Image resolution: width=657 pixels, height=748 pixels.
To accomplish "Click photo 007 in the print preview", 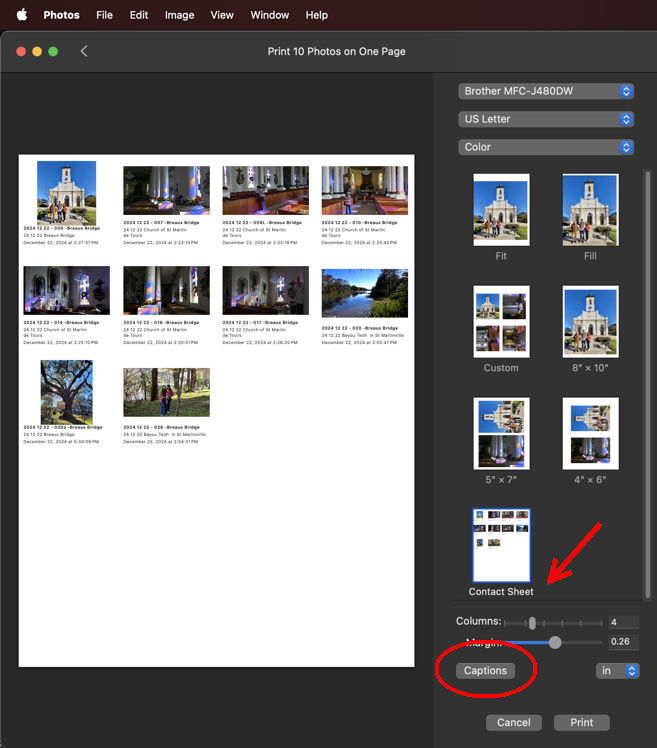I will click(166, 190).
